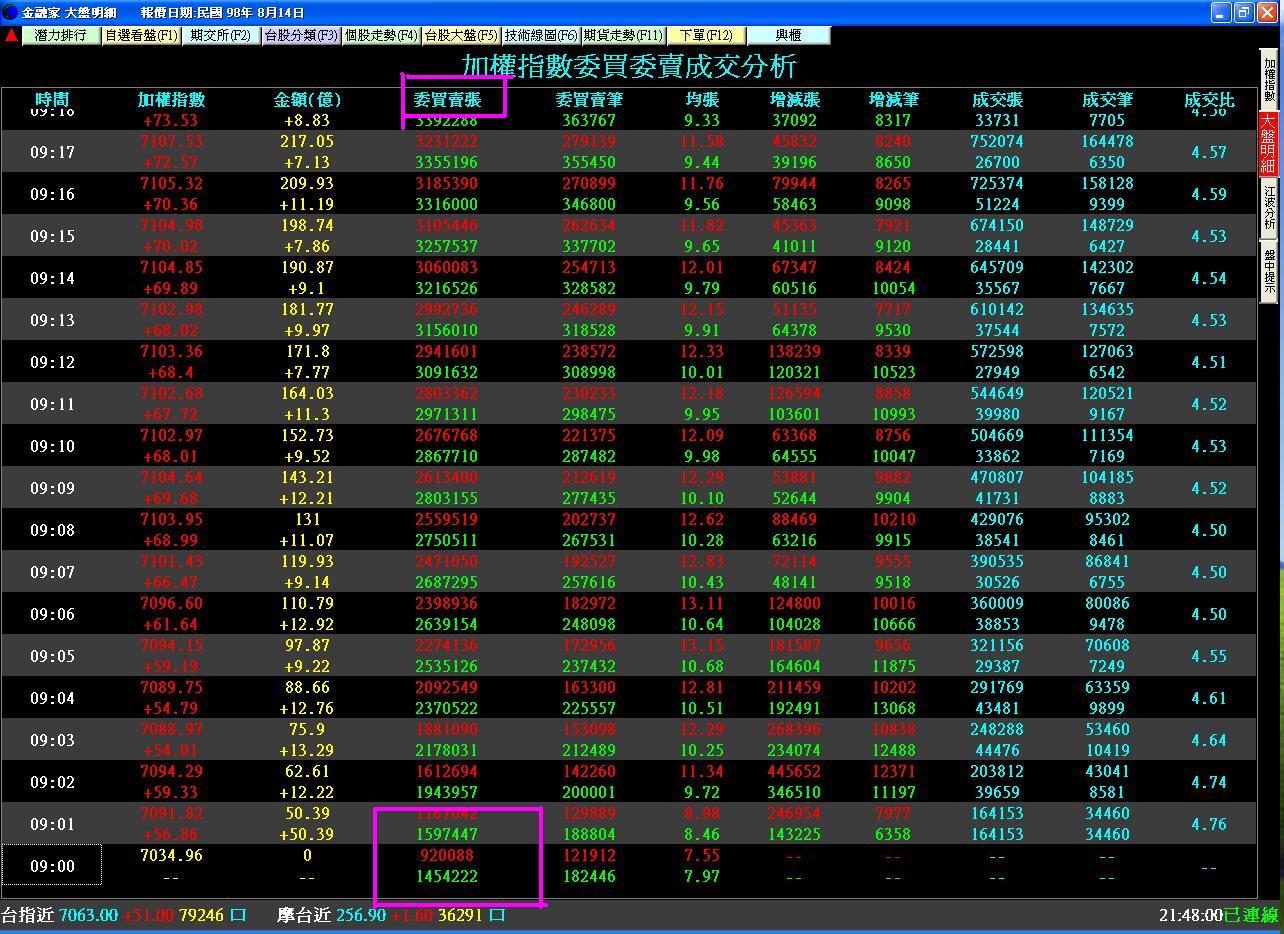Click index value 7107.53
1284x934 pixels.
171,142
